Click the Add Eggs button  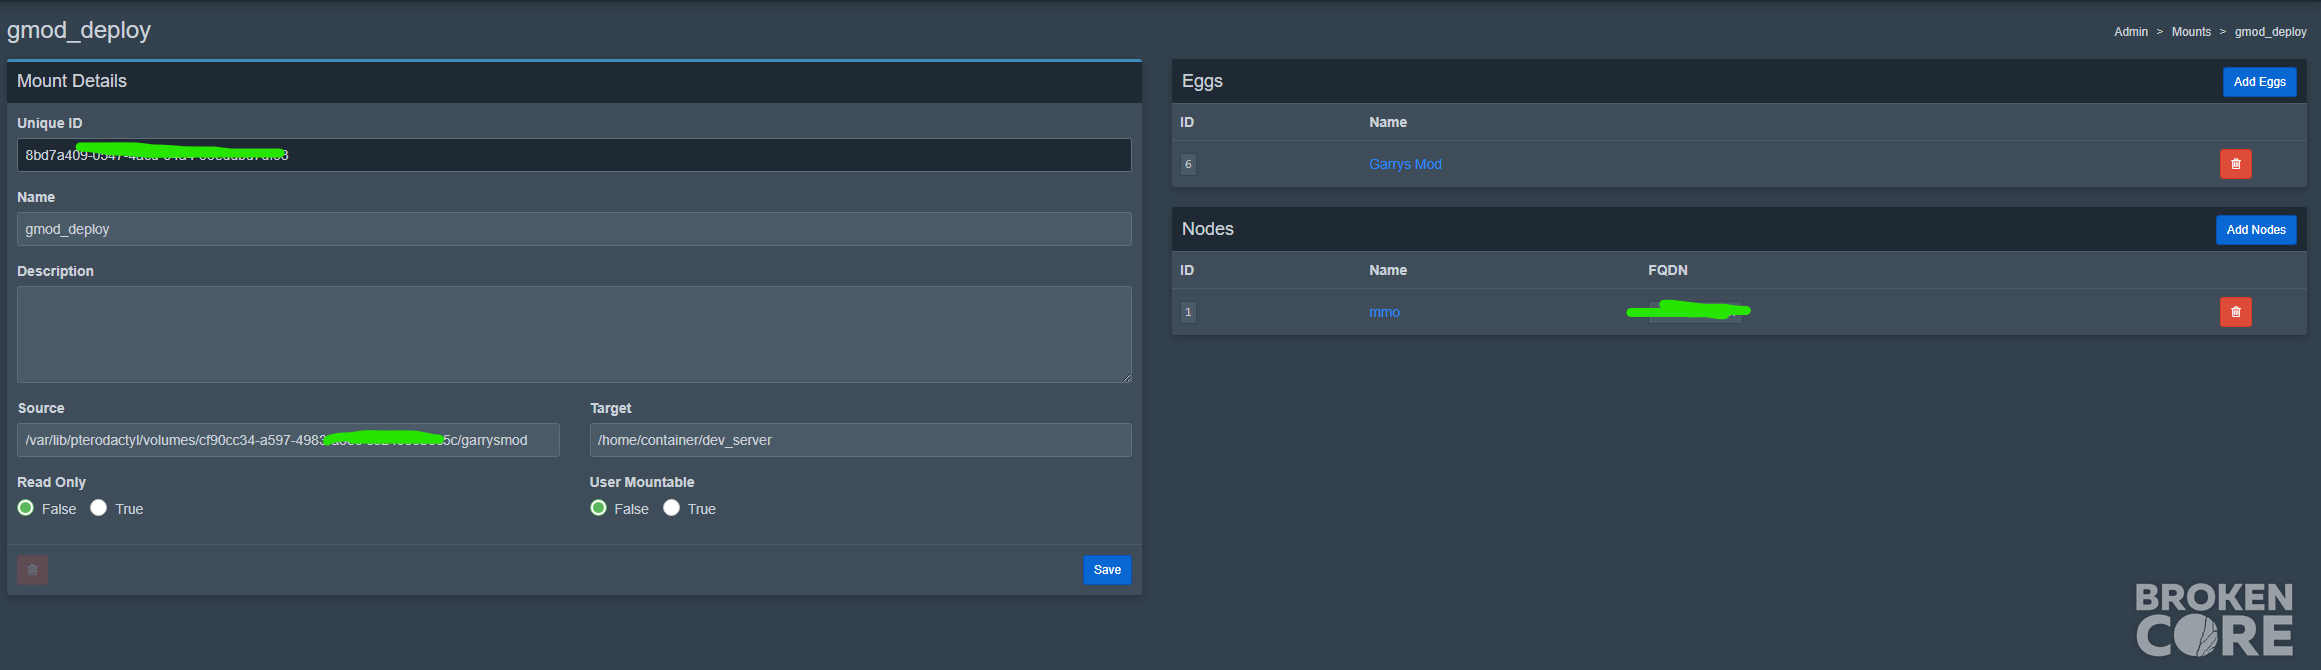[x=2259, y=82]
